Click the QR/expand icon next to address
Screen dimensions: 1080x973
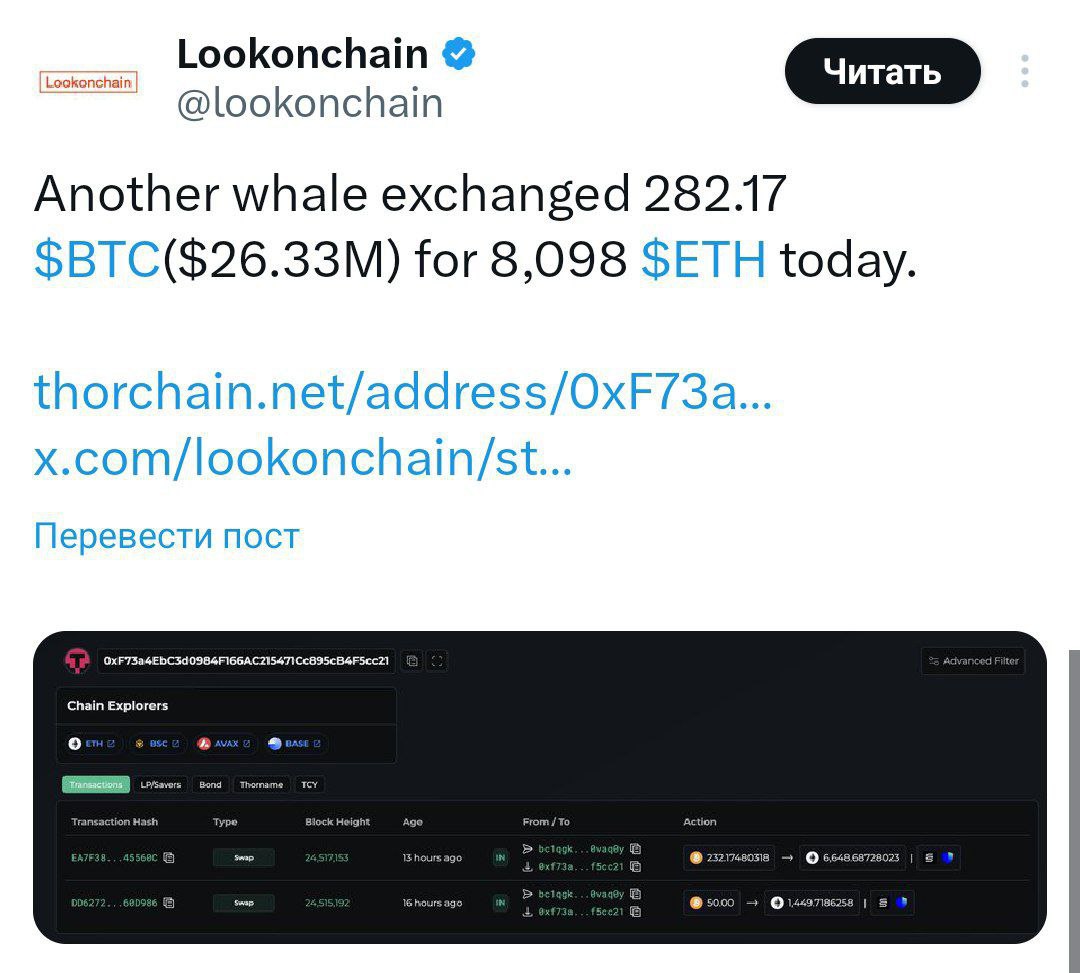[x=436, y=661]
